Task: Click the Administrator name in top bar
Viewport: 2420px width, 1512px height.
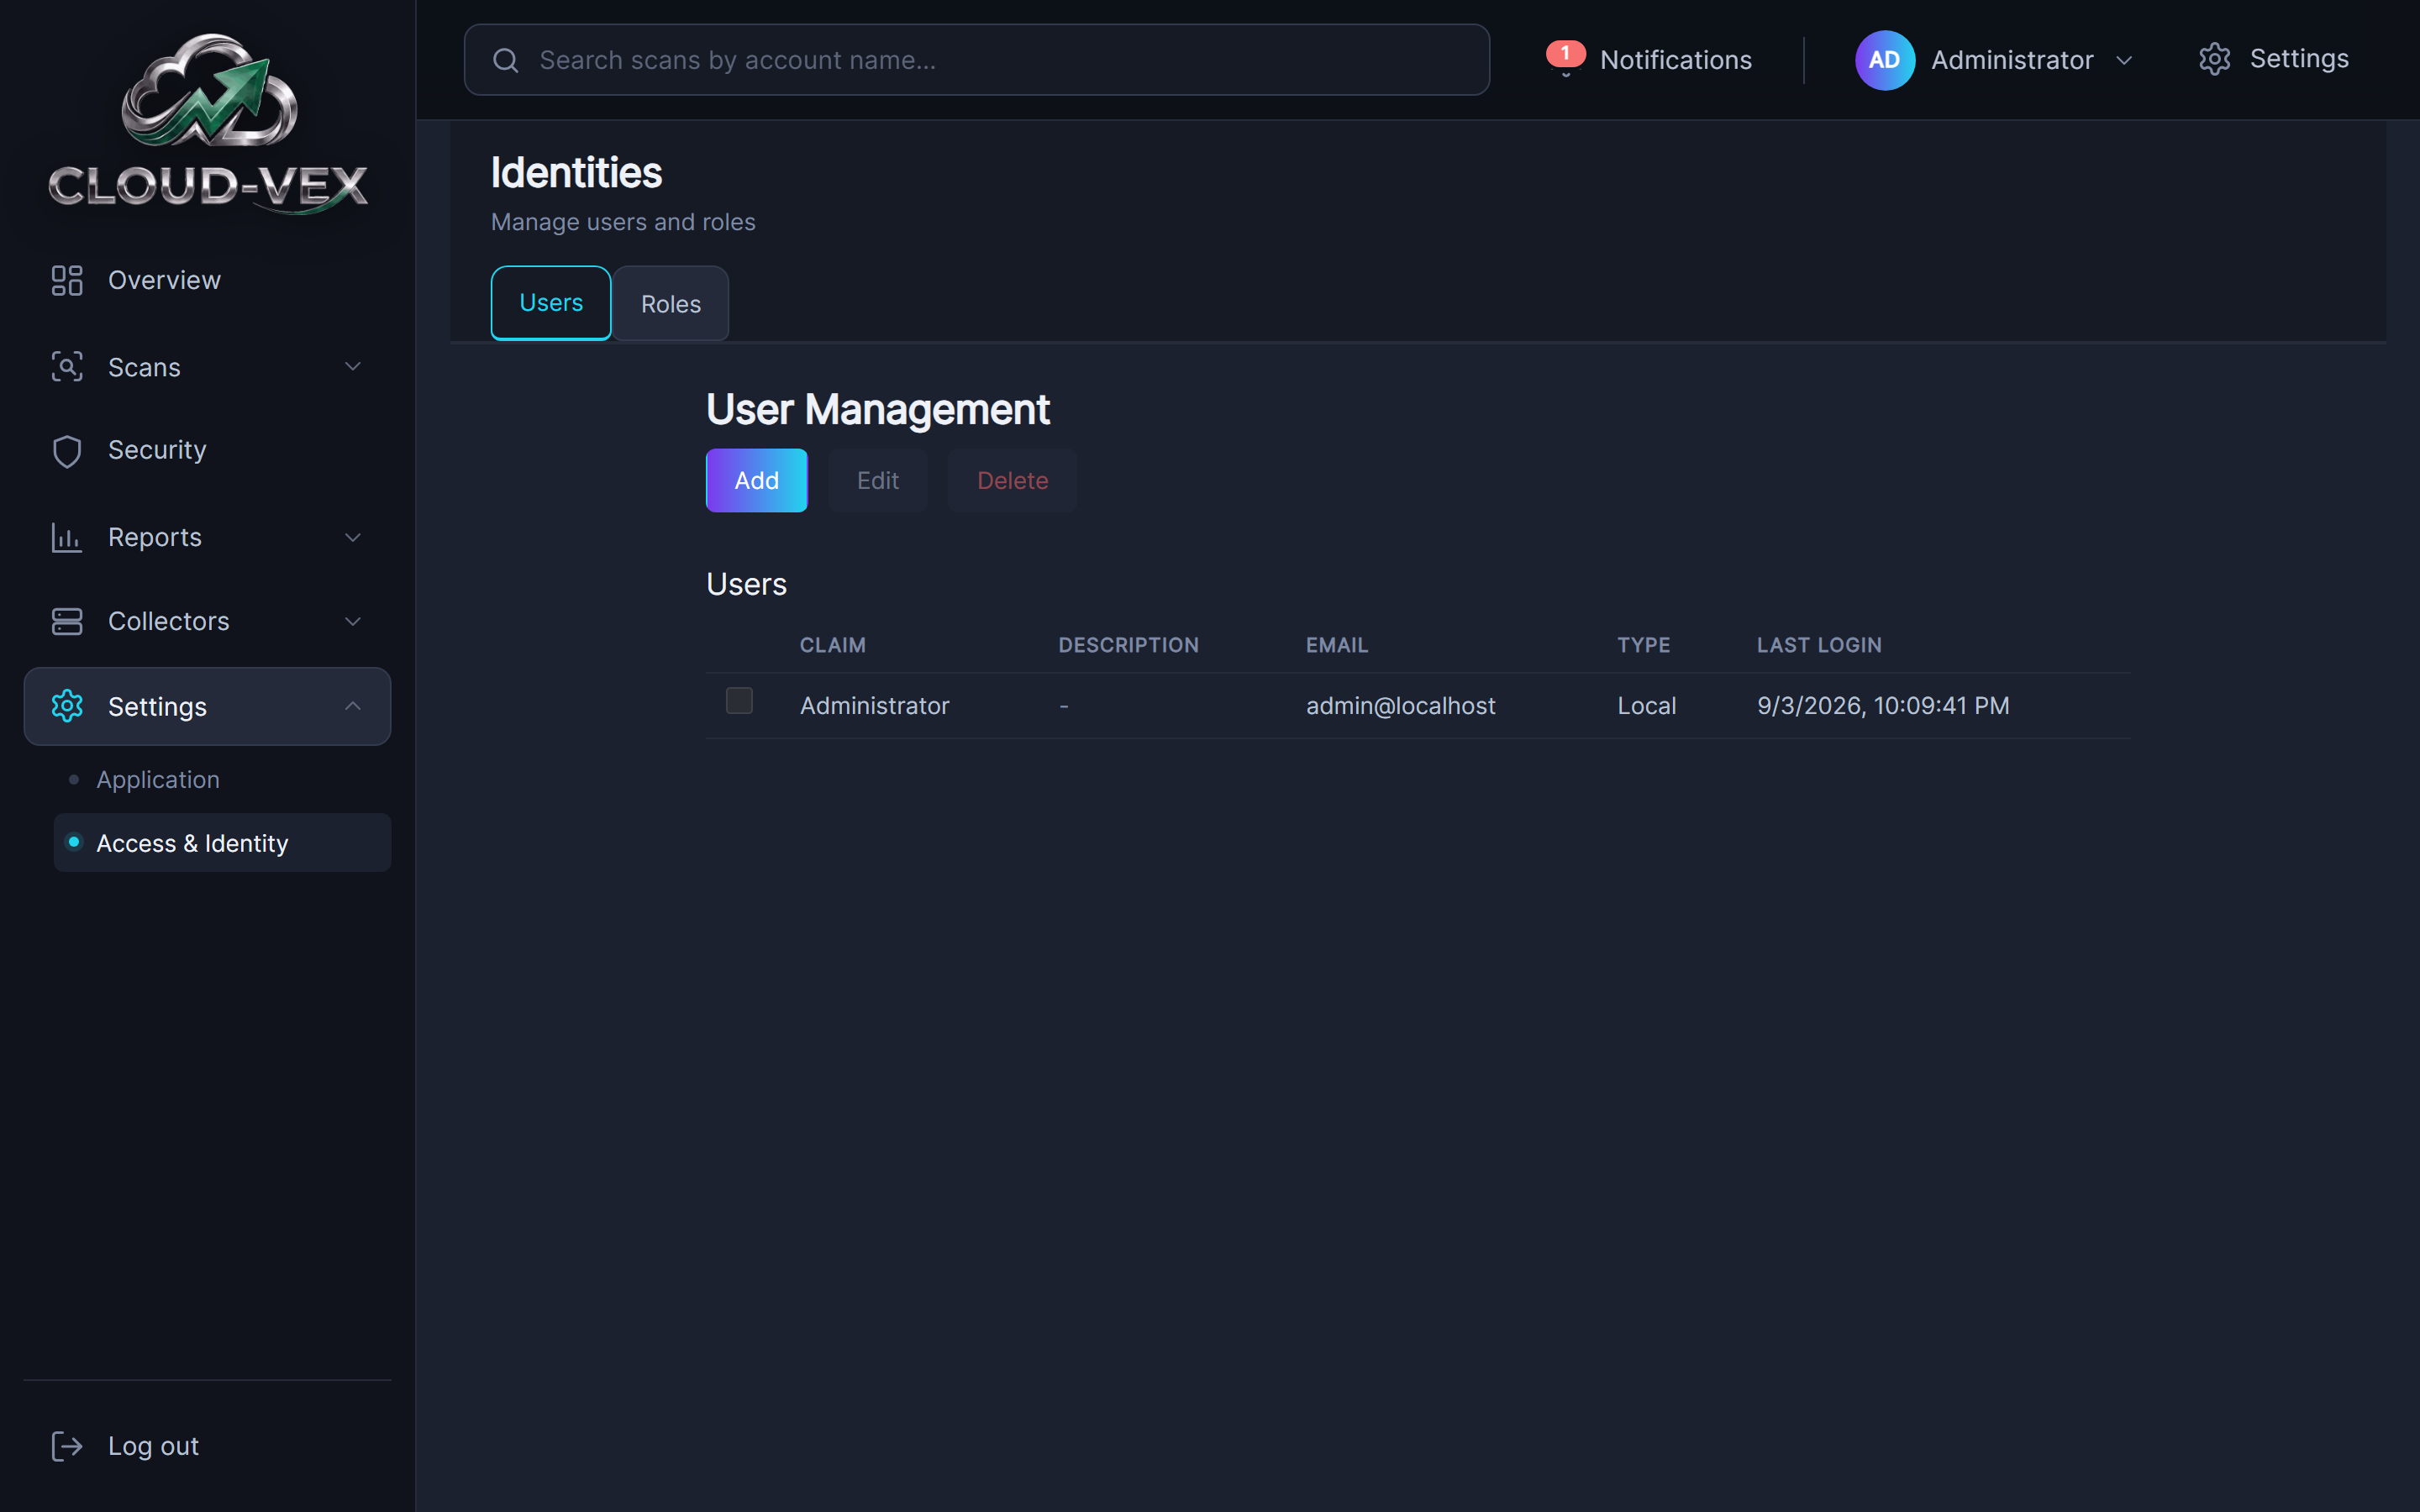Action: (x=2012, y=60)
